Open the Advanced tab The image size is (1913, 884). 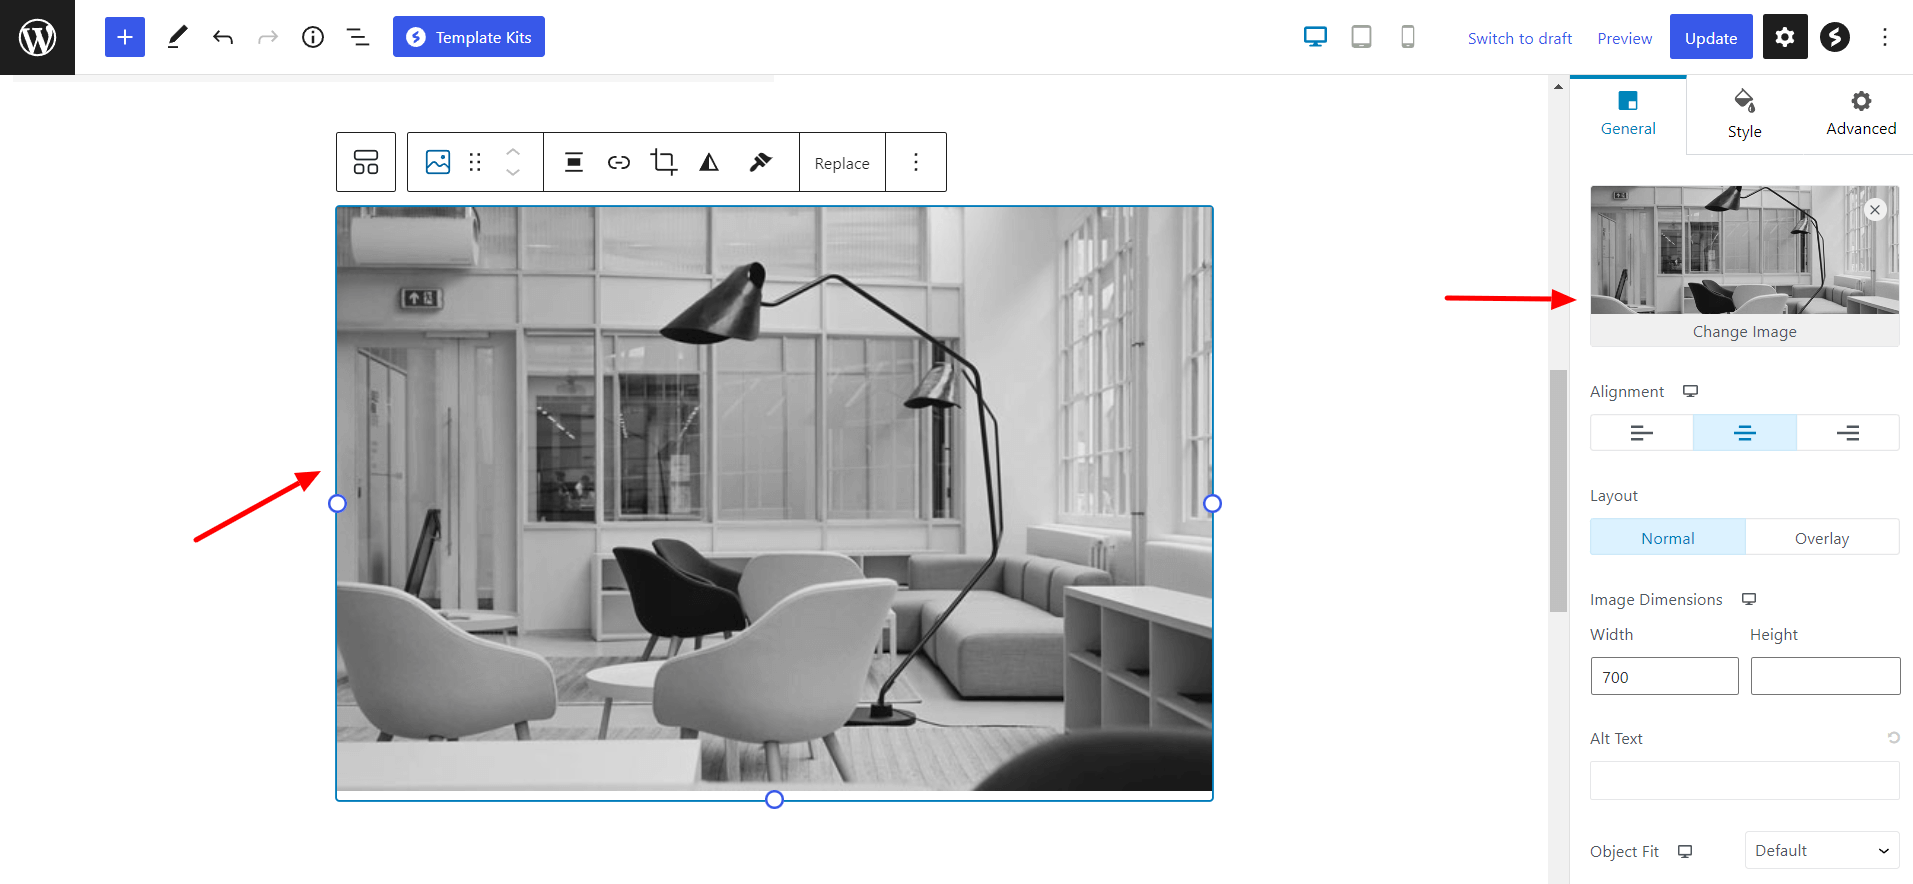coord(1860,115)
